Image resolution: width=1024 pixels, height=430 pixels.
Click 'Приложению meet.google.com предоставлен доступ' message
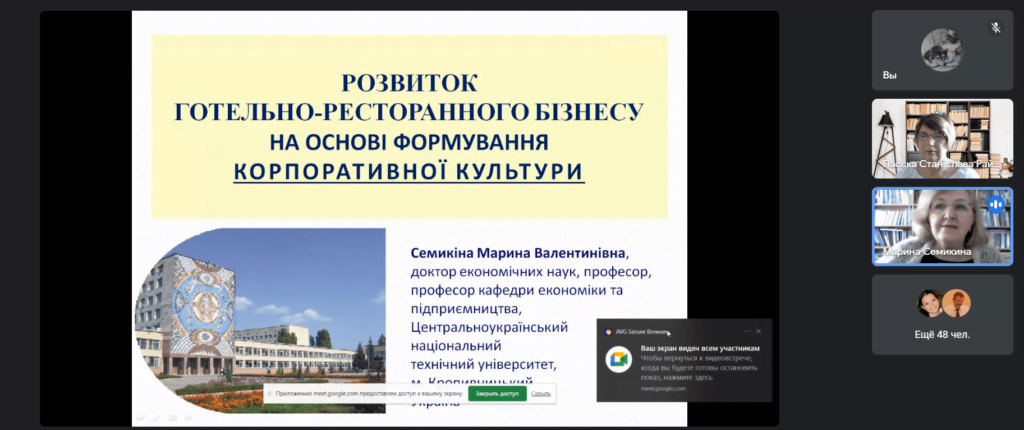tap(370, 393)
